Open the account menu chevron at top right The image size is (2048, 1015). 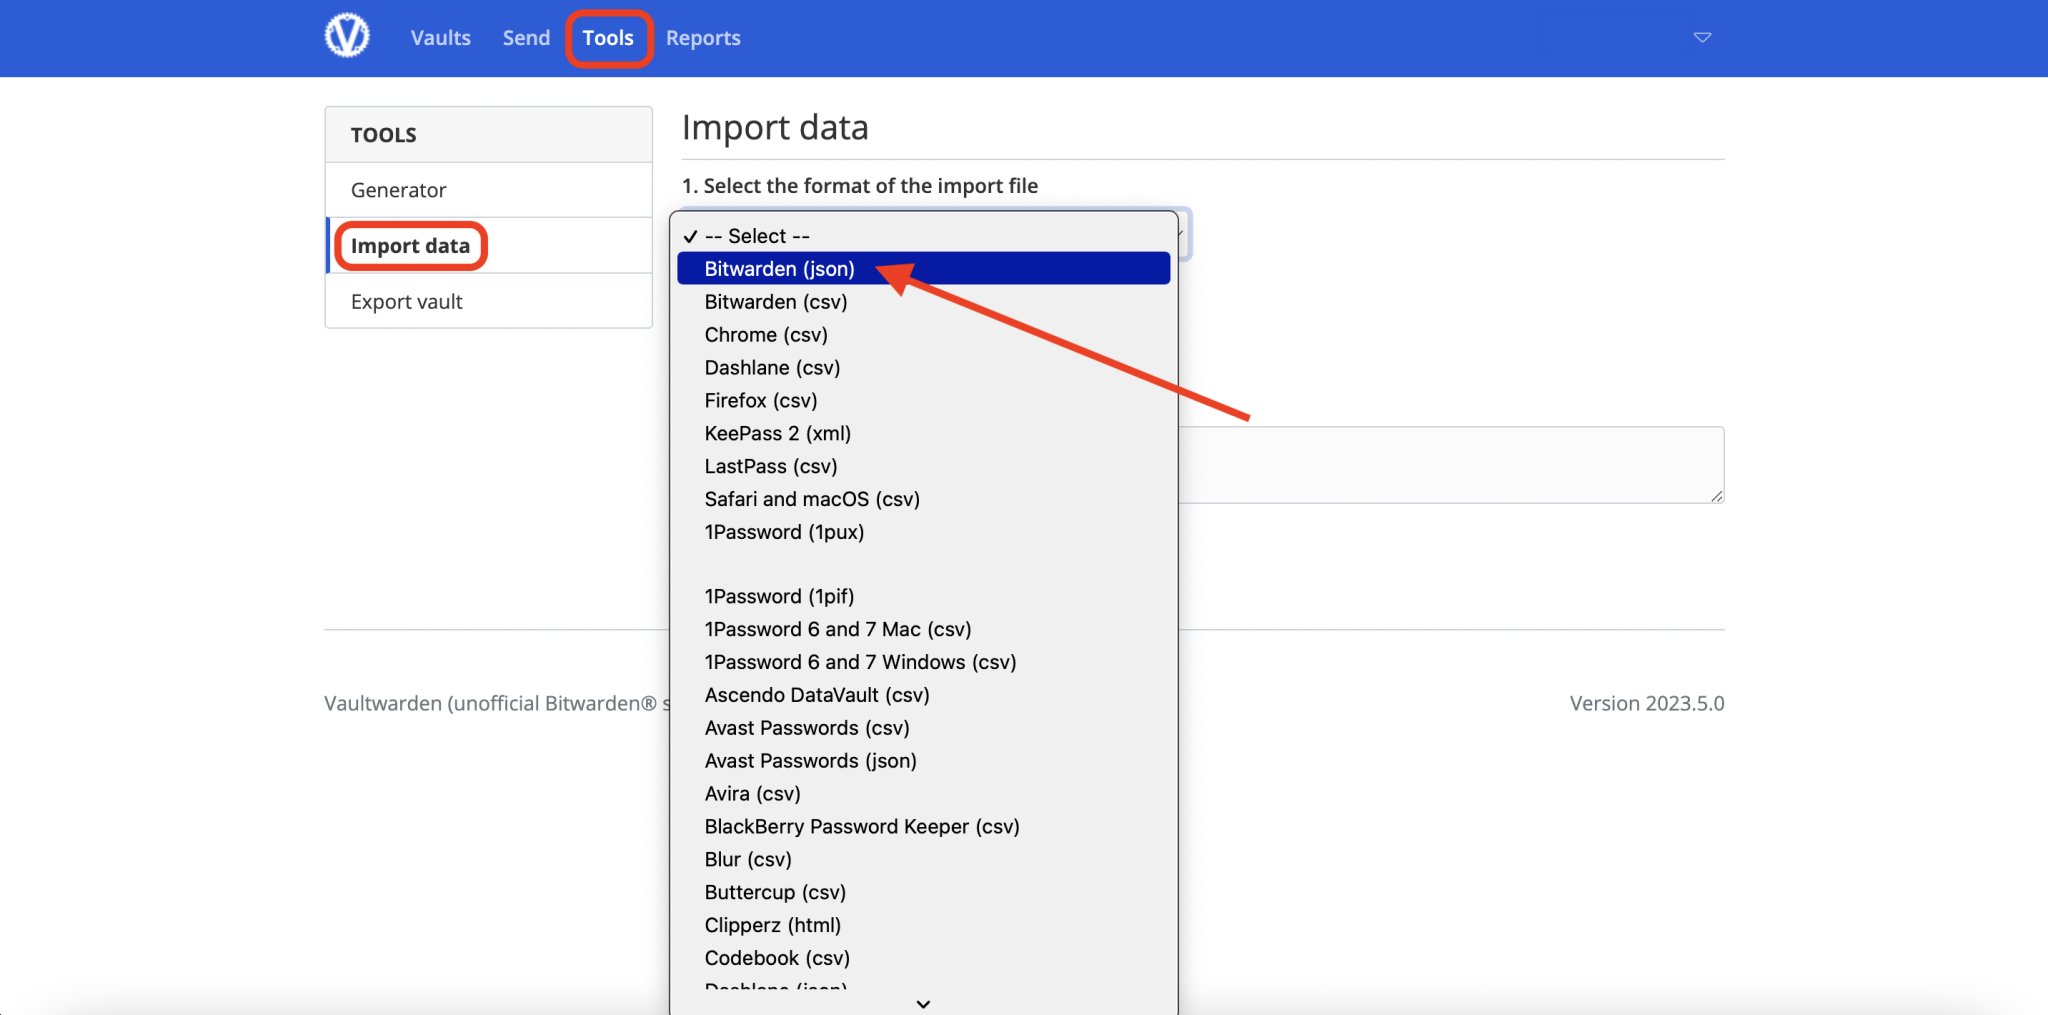point(1703,37)
